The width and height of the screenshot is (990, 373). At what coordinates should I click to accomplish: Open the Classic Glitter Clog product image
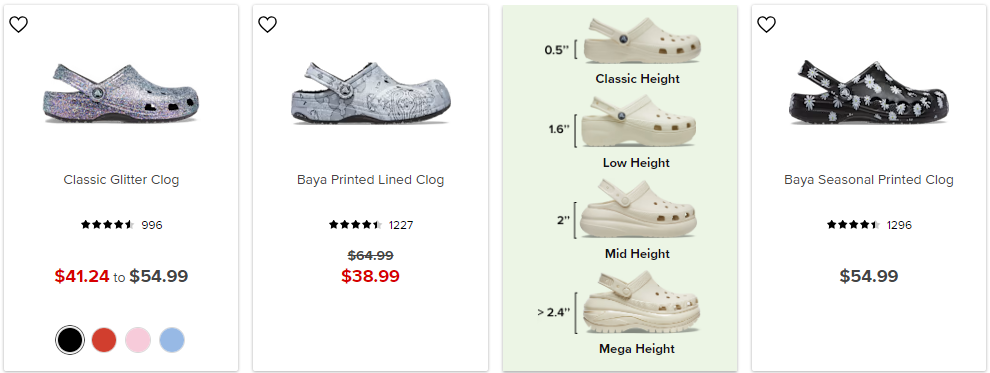121,93
